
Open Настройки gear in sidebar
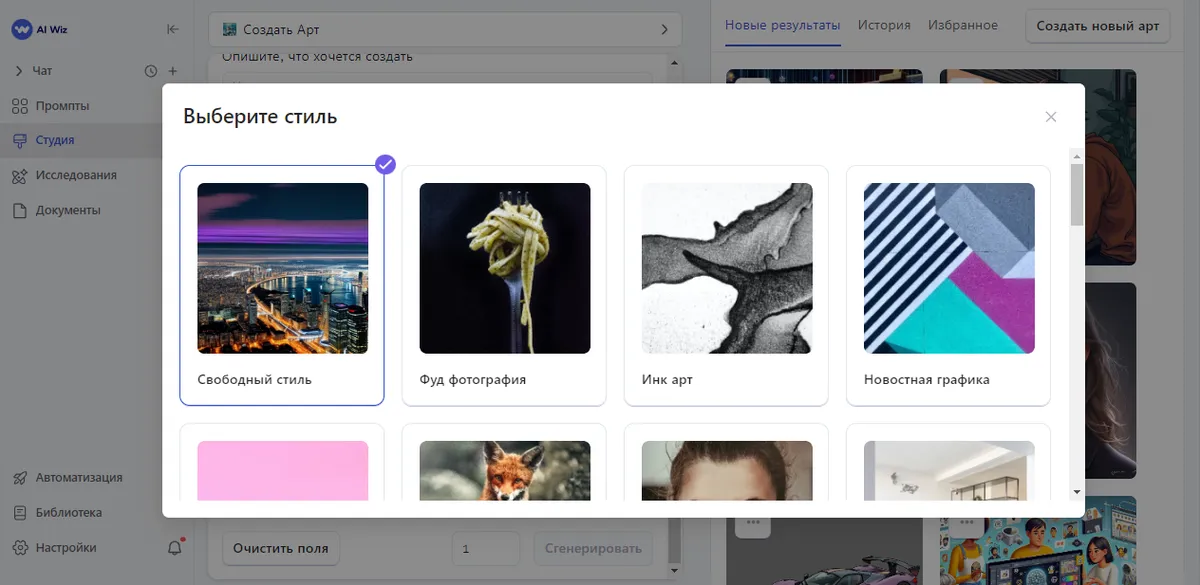pyautogui.click(x=65, y=548)
